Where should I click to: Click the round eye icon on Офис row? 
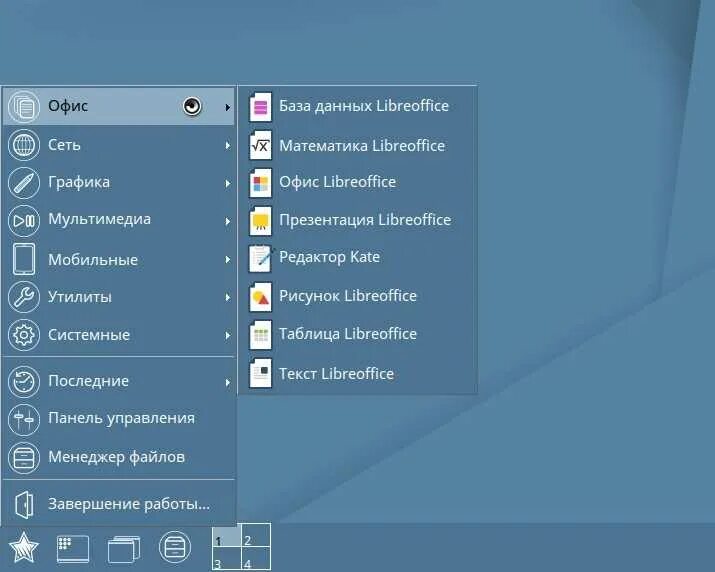pyautogui.click(x=192, y=106)
